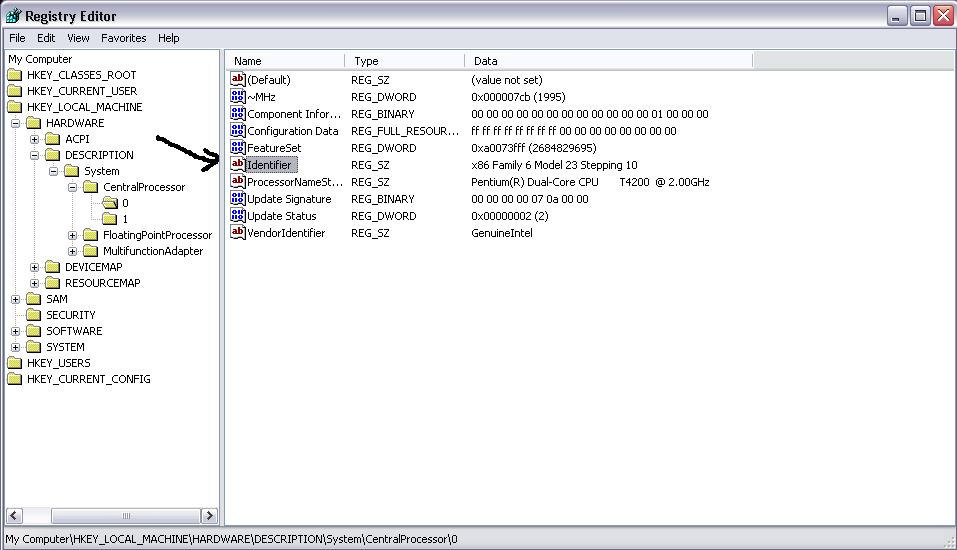Sort values by the Name column header
Image resolution: width=957 pixels, height=550 pixels.
(286, 61)
